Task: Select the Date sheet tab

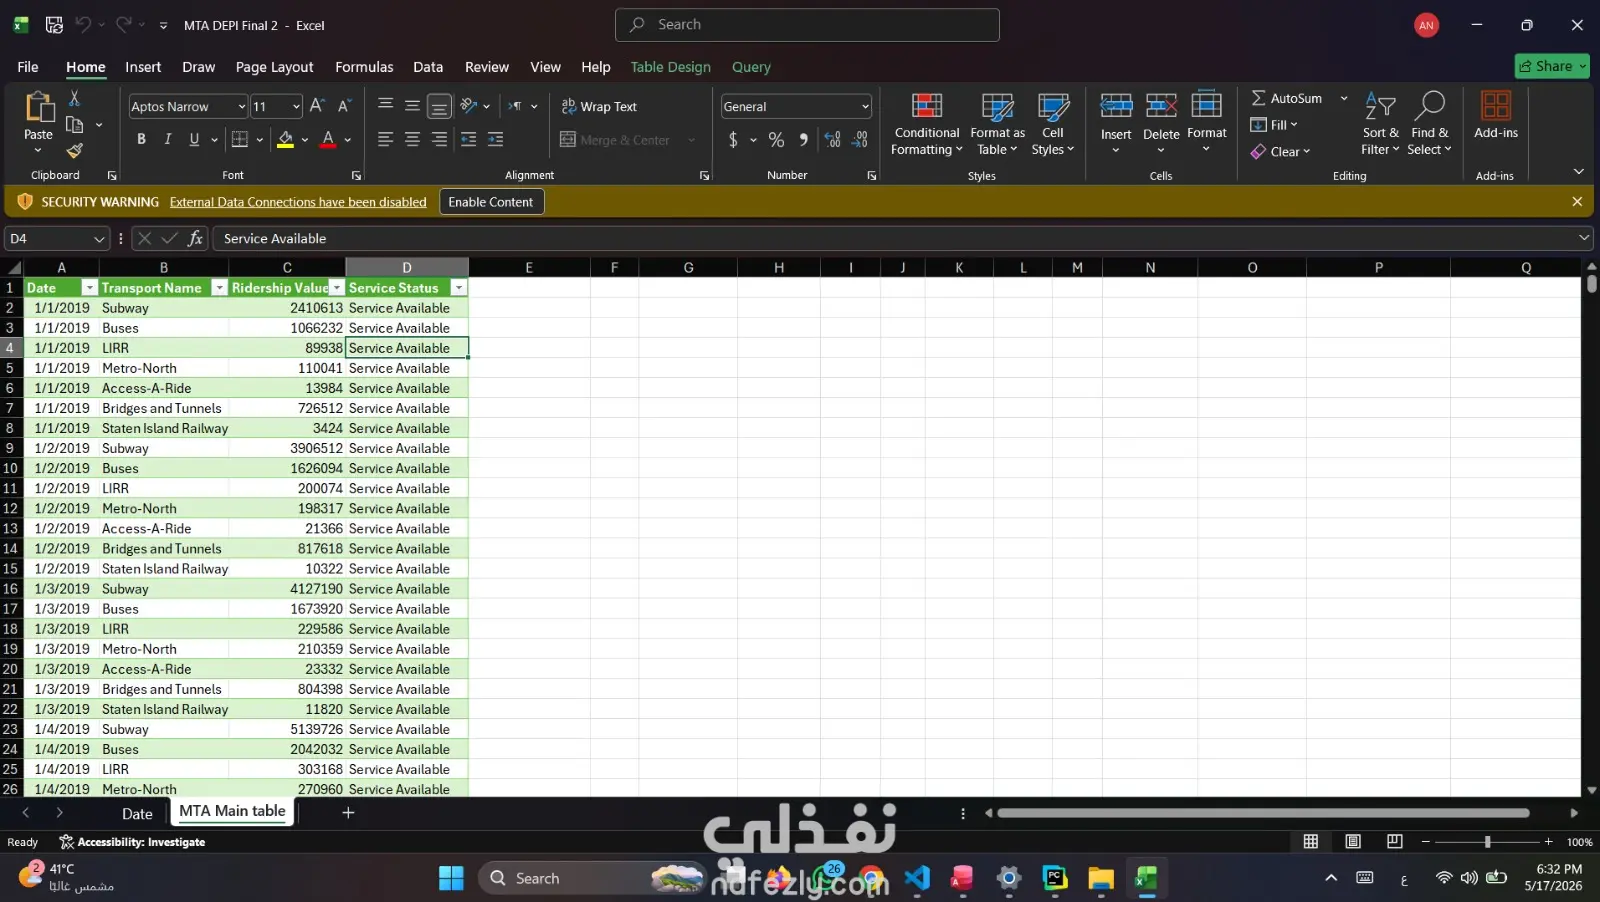Action: pyautogui.click(x=137, y=813)
